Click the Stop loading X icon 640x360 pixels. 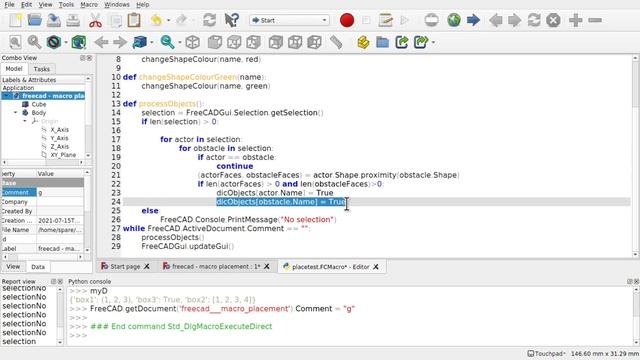coord(553,20)
